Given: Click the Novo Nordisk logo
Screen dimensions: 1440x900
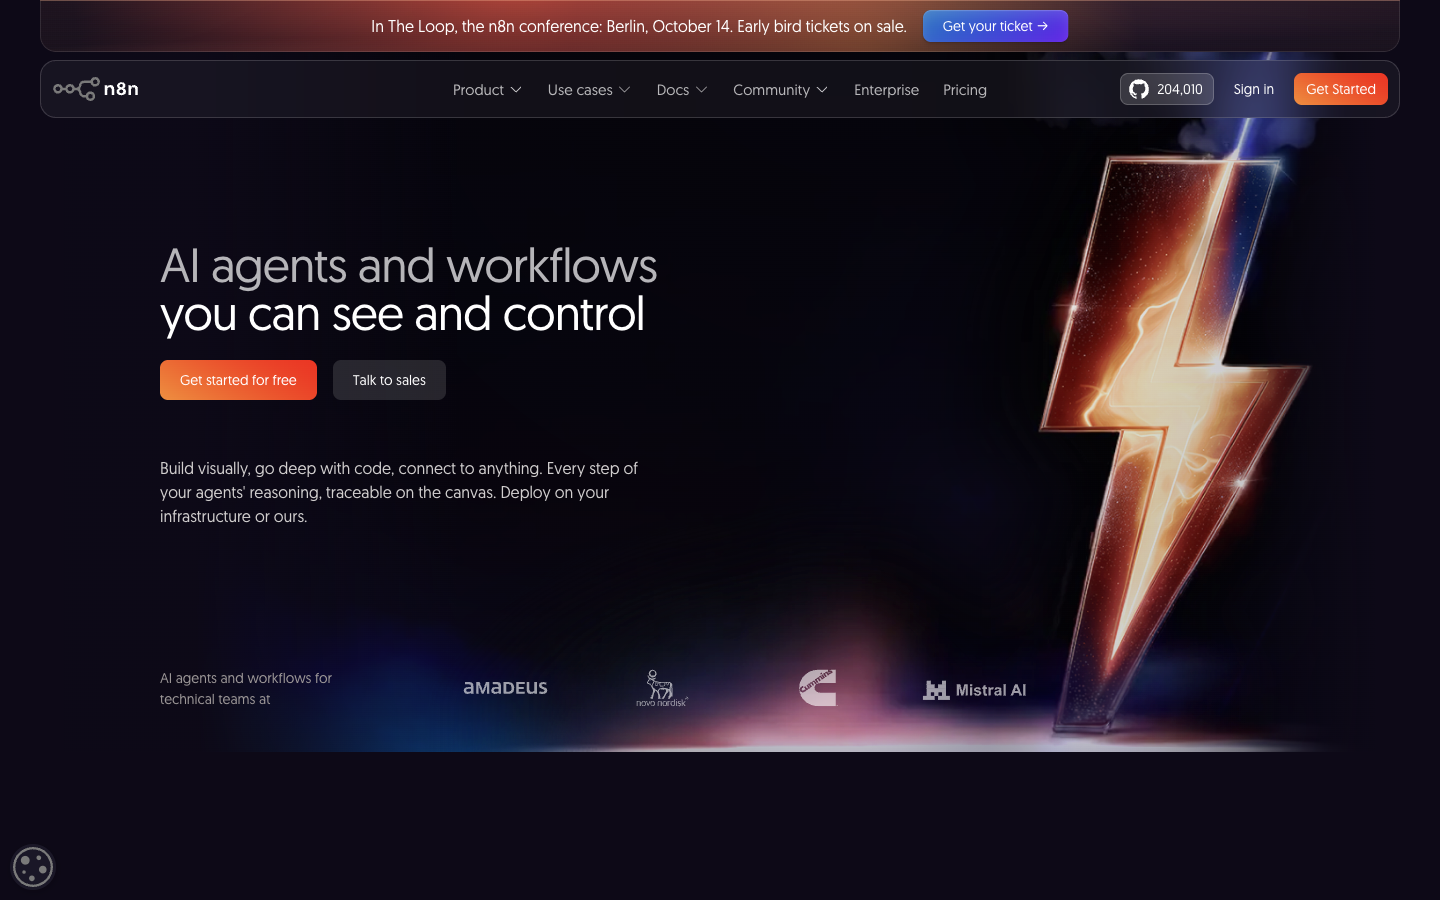Looking at the screenshot, I should tap(662, 688).
